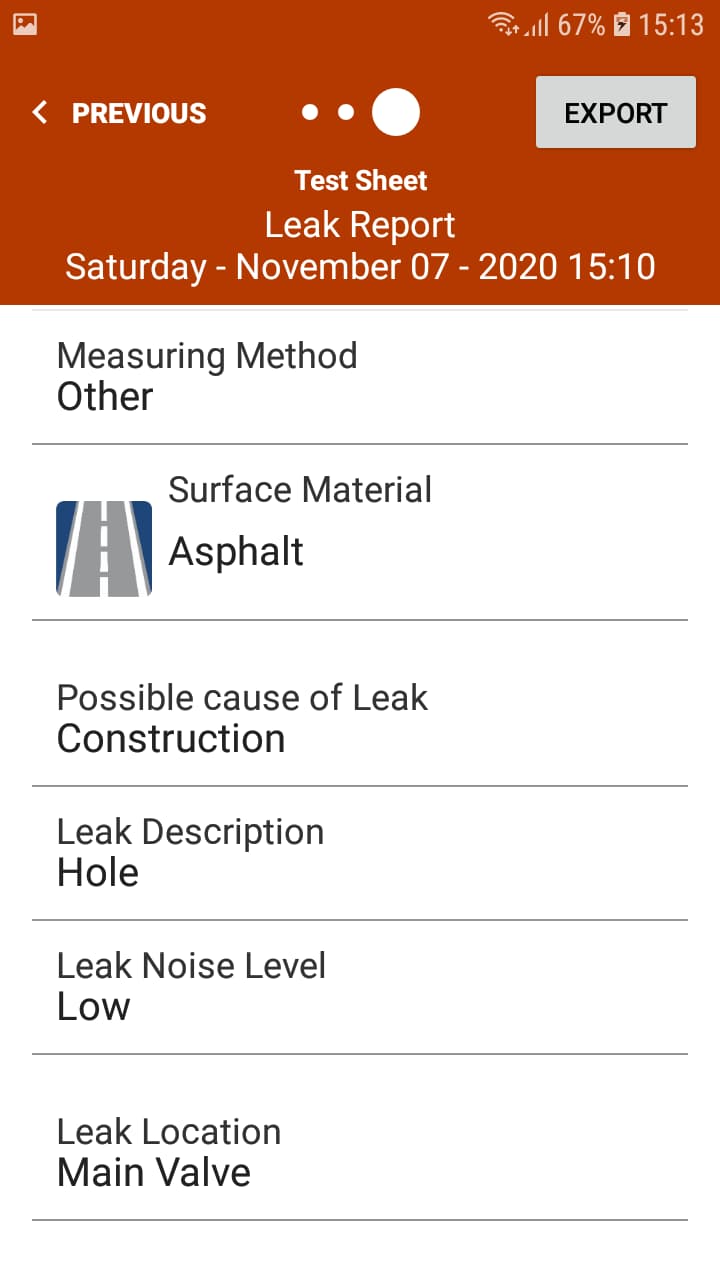Open the Measuring Method field
720x1280 pixels.
click(x=360, y=377)
